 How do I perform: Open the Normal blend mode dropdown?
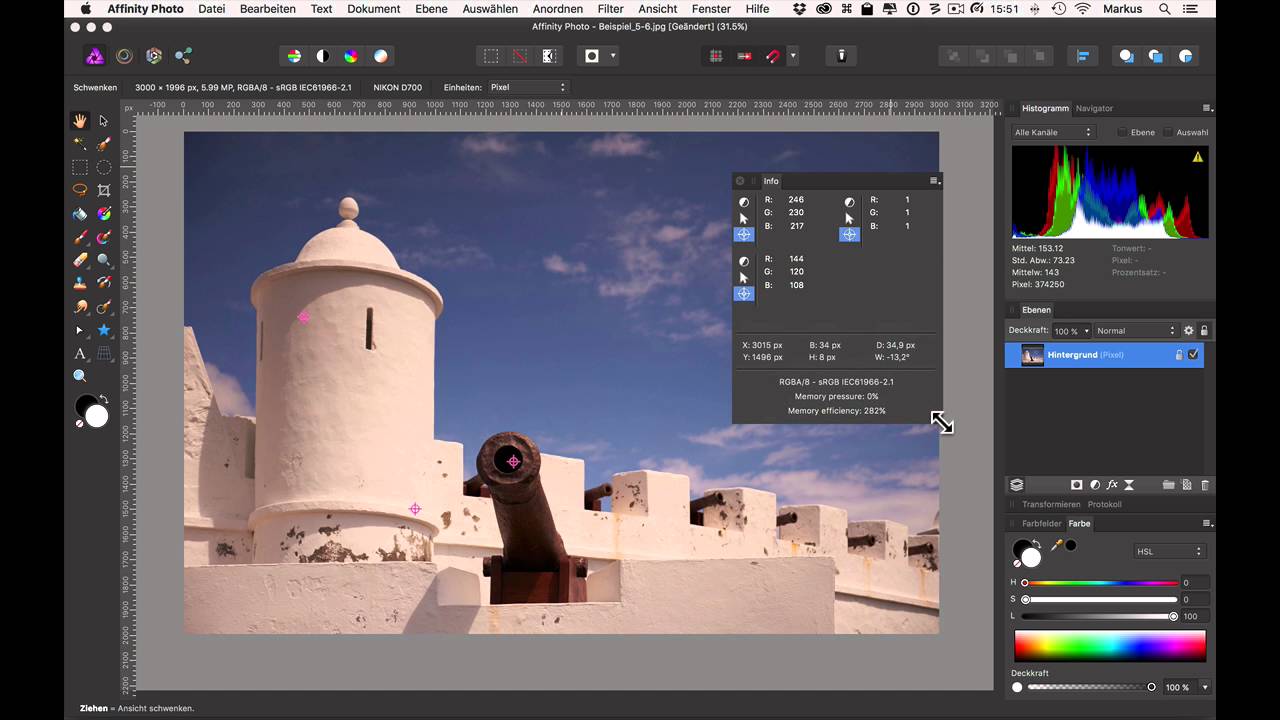pyautogui.click(x=1136, y=330)
